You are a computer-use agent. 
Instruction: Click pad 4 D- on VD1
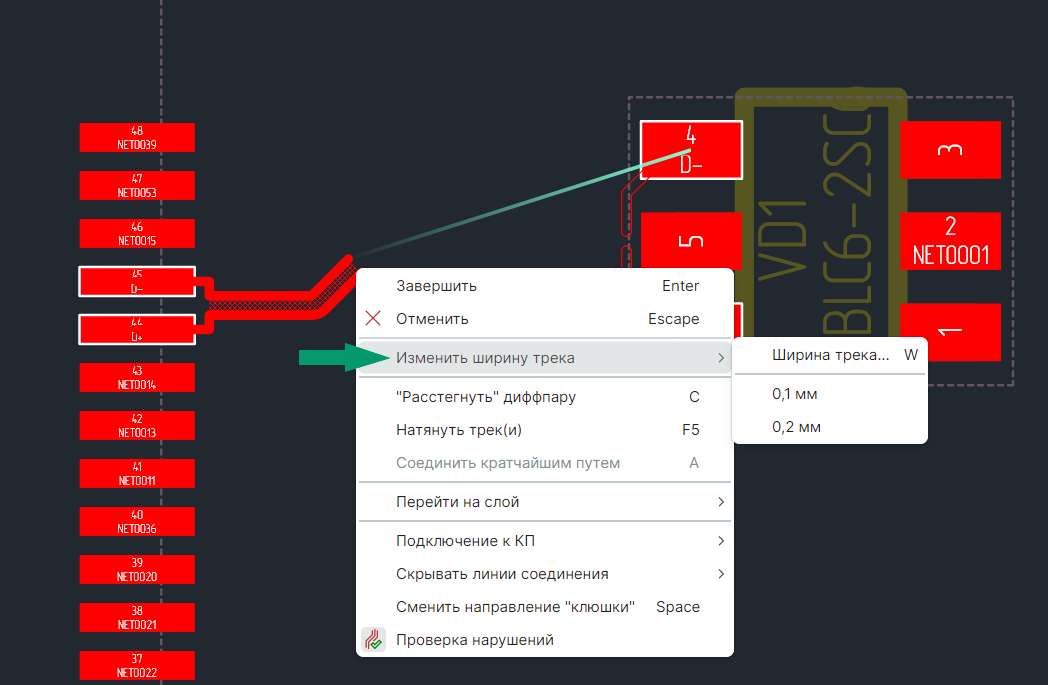click(x=691, y=150)
